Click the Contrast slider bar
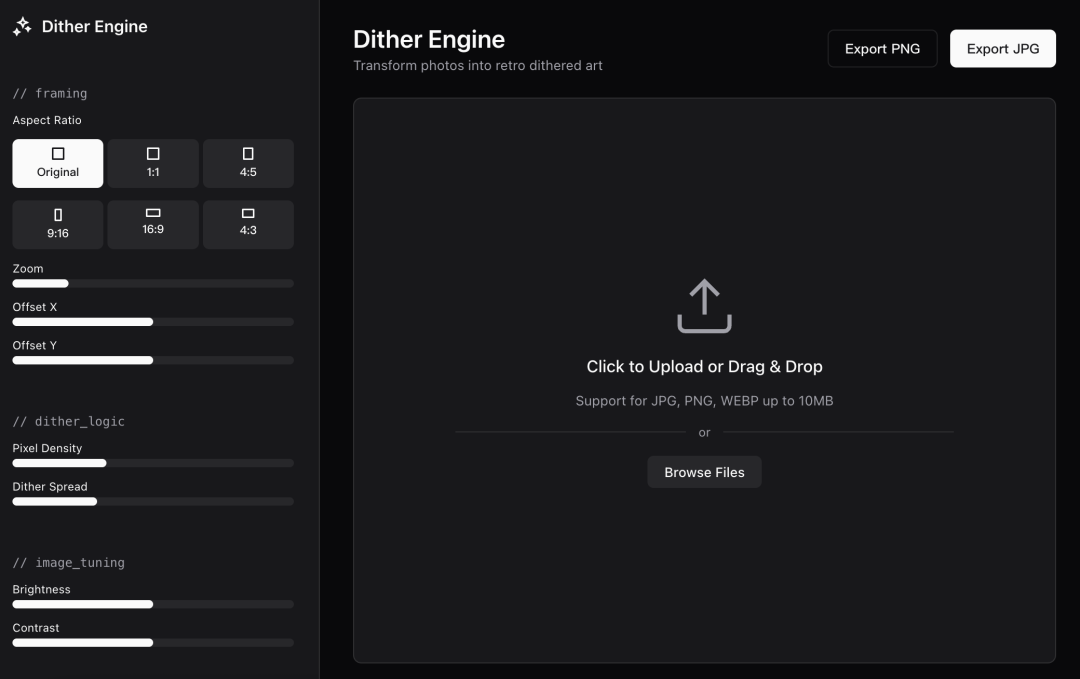This screenshot has height=679, width=1080. coord(153,642)
